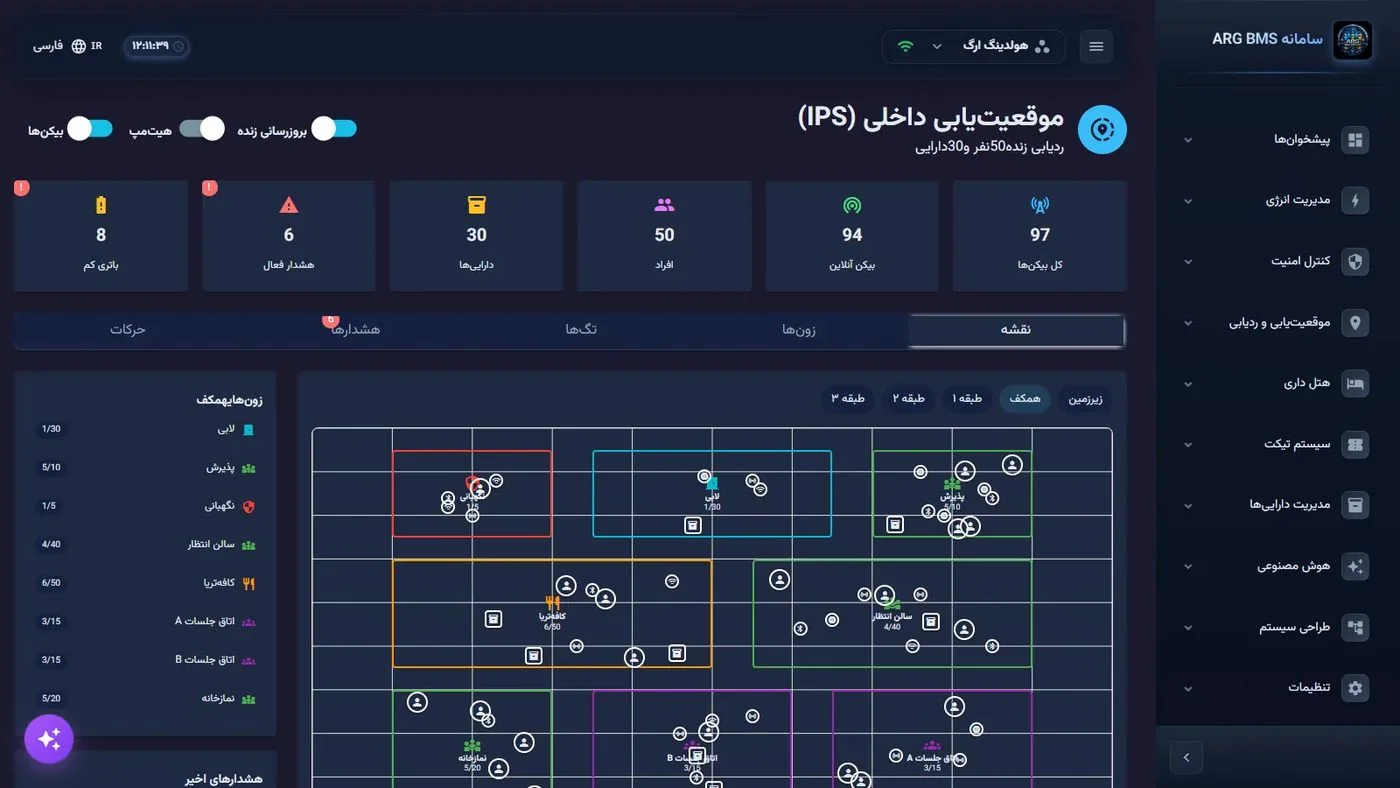Click the سالن انتظار zone row in list
This screenshot has width=1400, height=788.
pyautogui.click(x=145, y=545)
